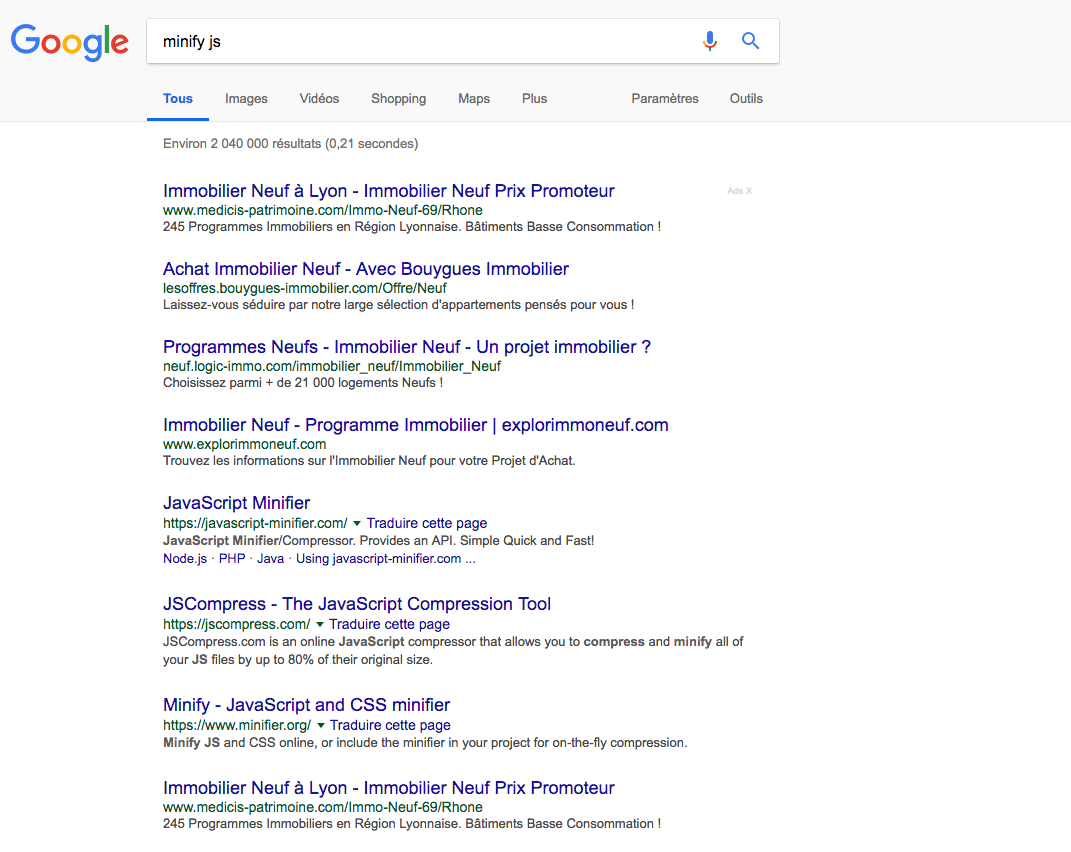Open explorimmoneuf.com Programme Immobilier link
Viewport: 1071px width, 852px height.
click(x=415, y=424)
